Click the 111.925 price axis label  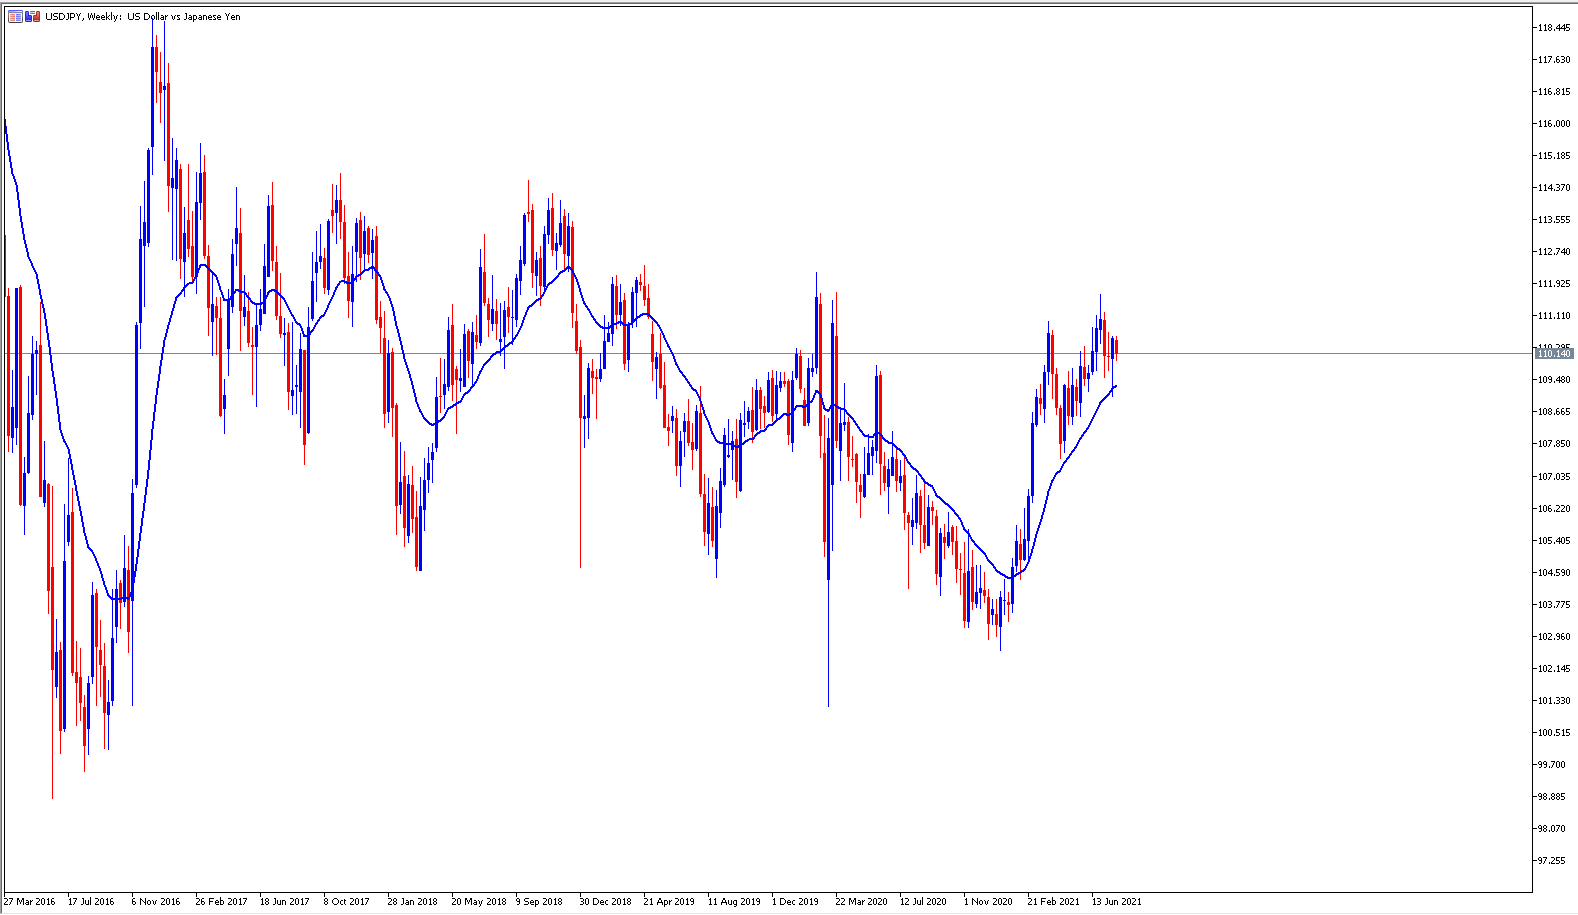point(1553,284)
